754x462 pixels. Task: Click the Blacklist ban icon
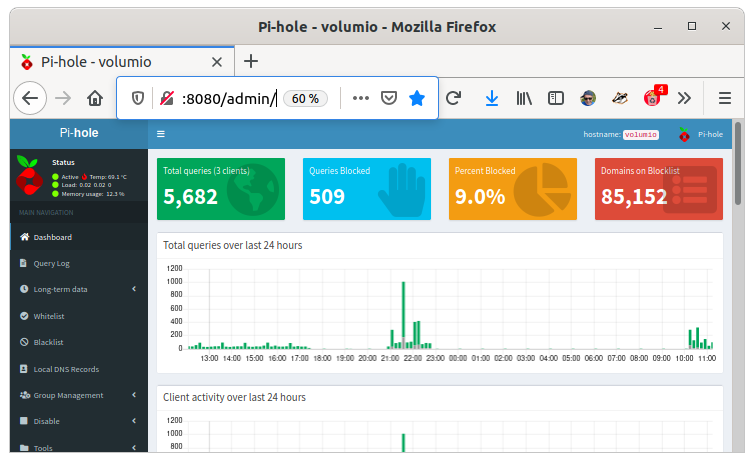[x=24, y=342]
